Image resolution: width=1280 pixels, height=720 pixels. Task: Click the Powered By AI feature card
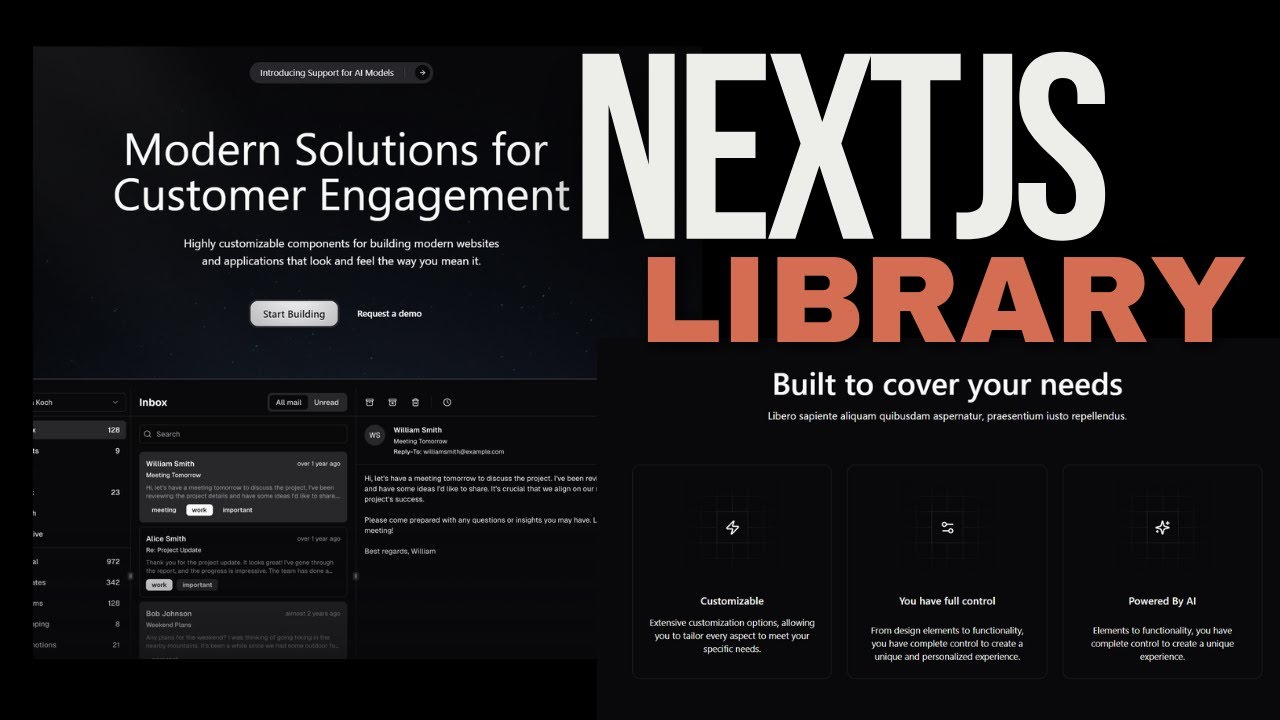tap(1162, 572)
